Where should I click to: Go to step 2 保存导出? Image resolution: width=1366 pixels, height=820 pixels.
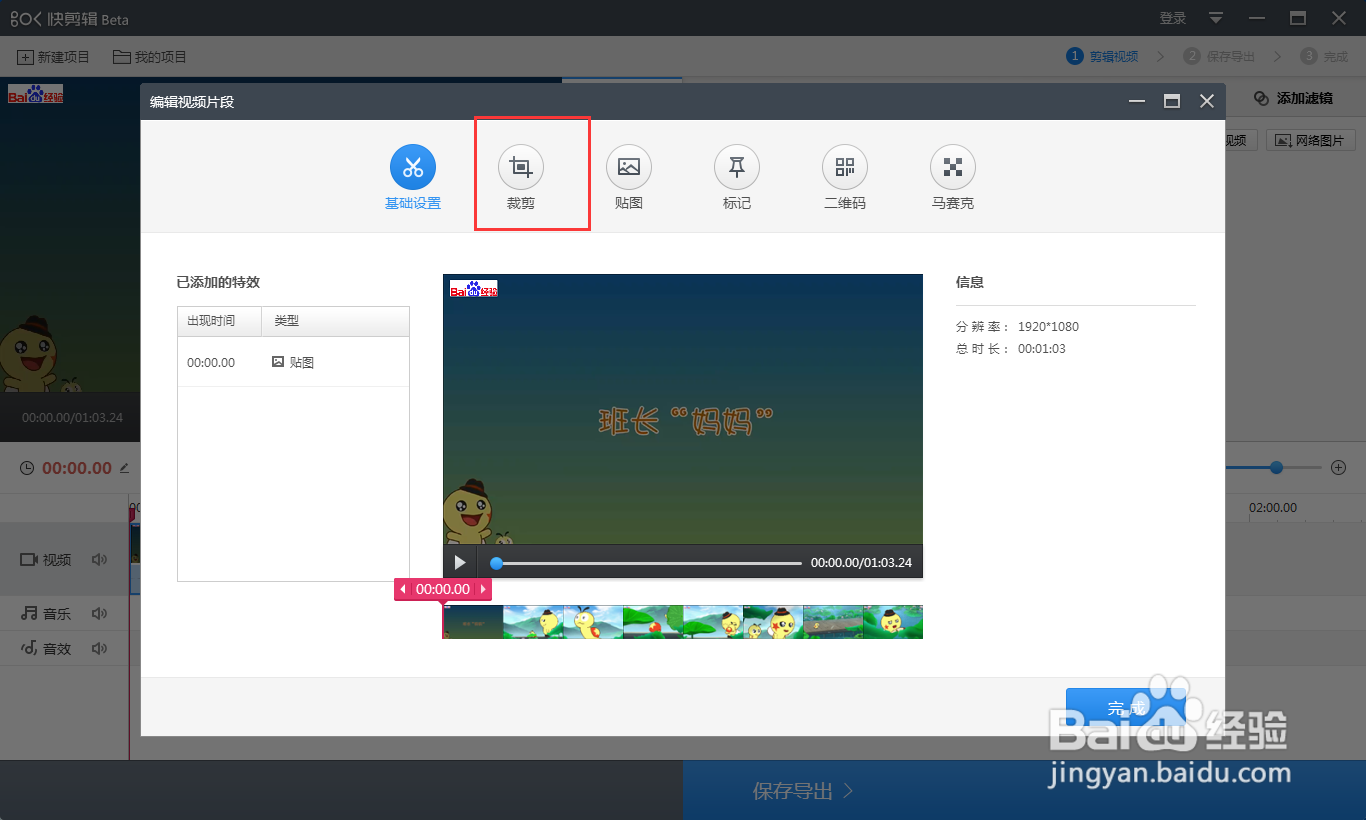pyautogui.click(x=1219, y=56)
